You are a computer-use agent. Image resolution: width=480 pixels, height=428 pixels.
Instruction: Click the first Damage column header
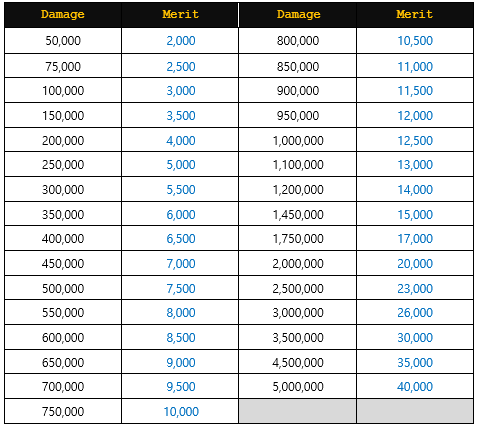(x=63, y=14)
